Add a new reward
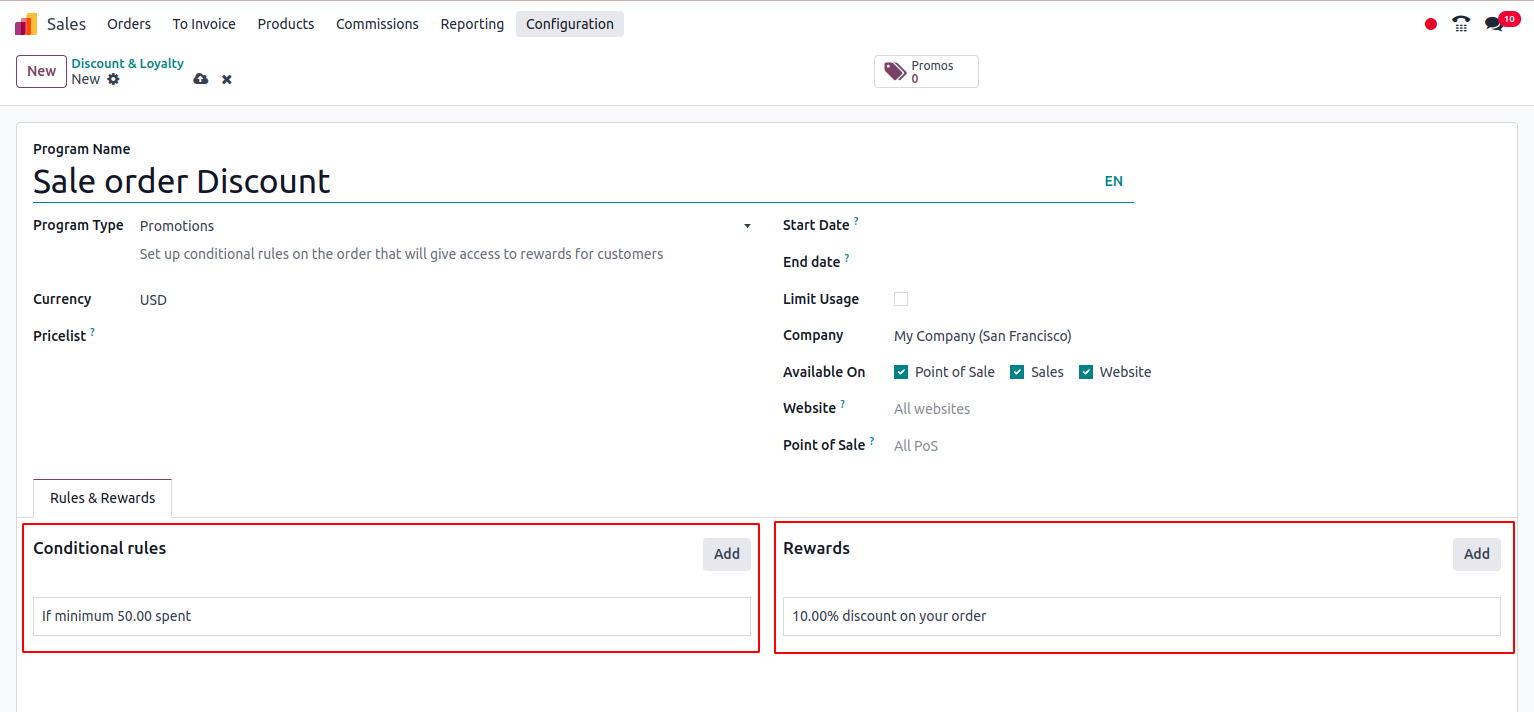Image resolution: width=1534 pixels, height=712 pixels. (x=1477, y=554)
